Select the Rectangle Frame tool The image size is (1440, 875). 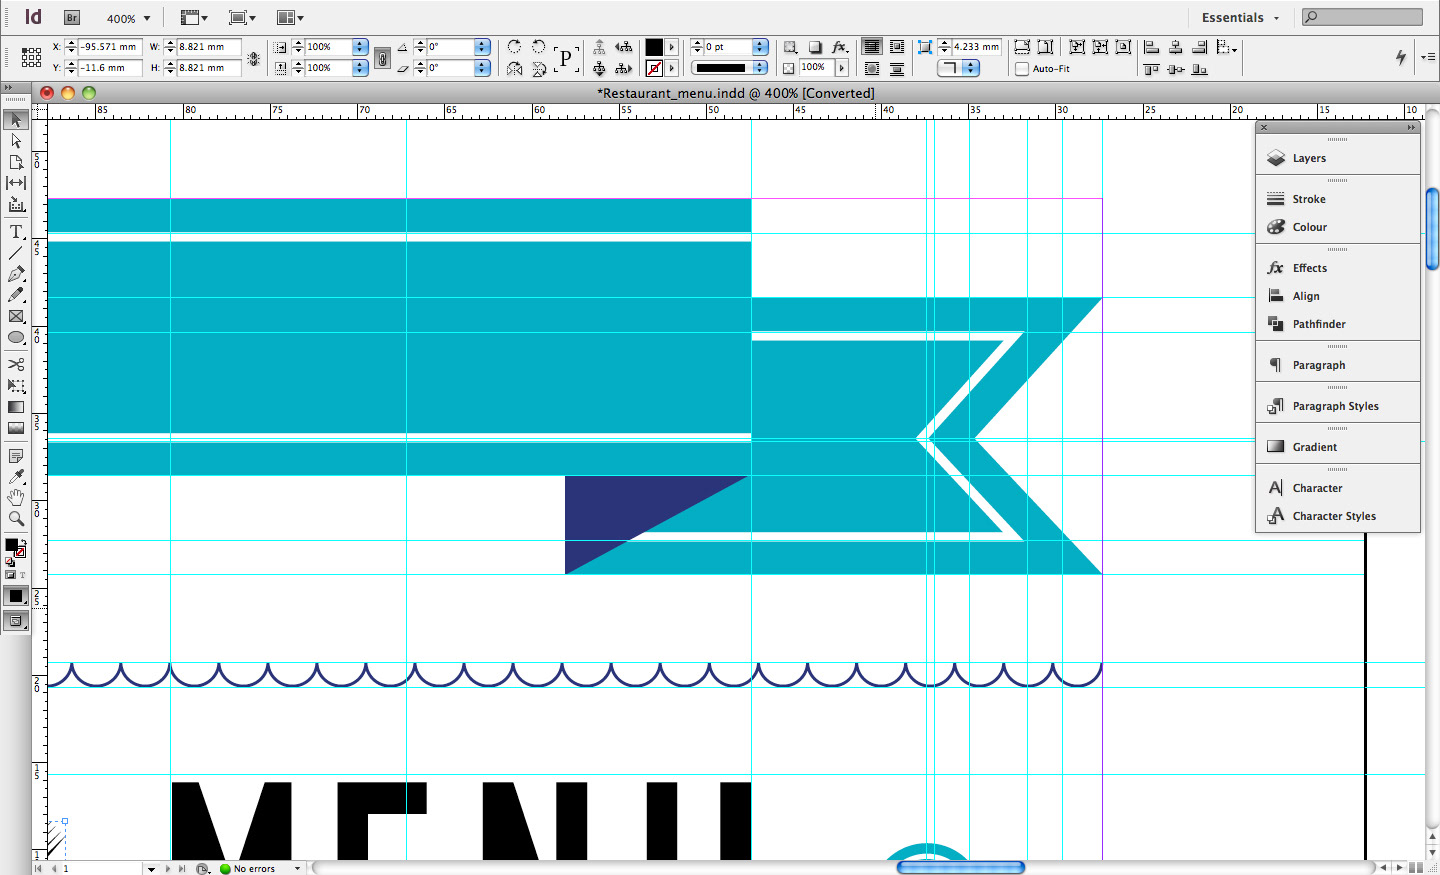point(16,316)
